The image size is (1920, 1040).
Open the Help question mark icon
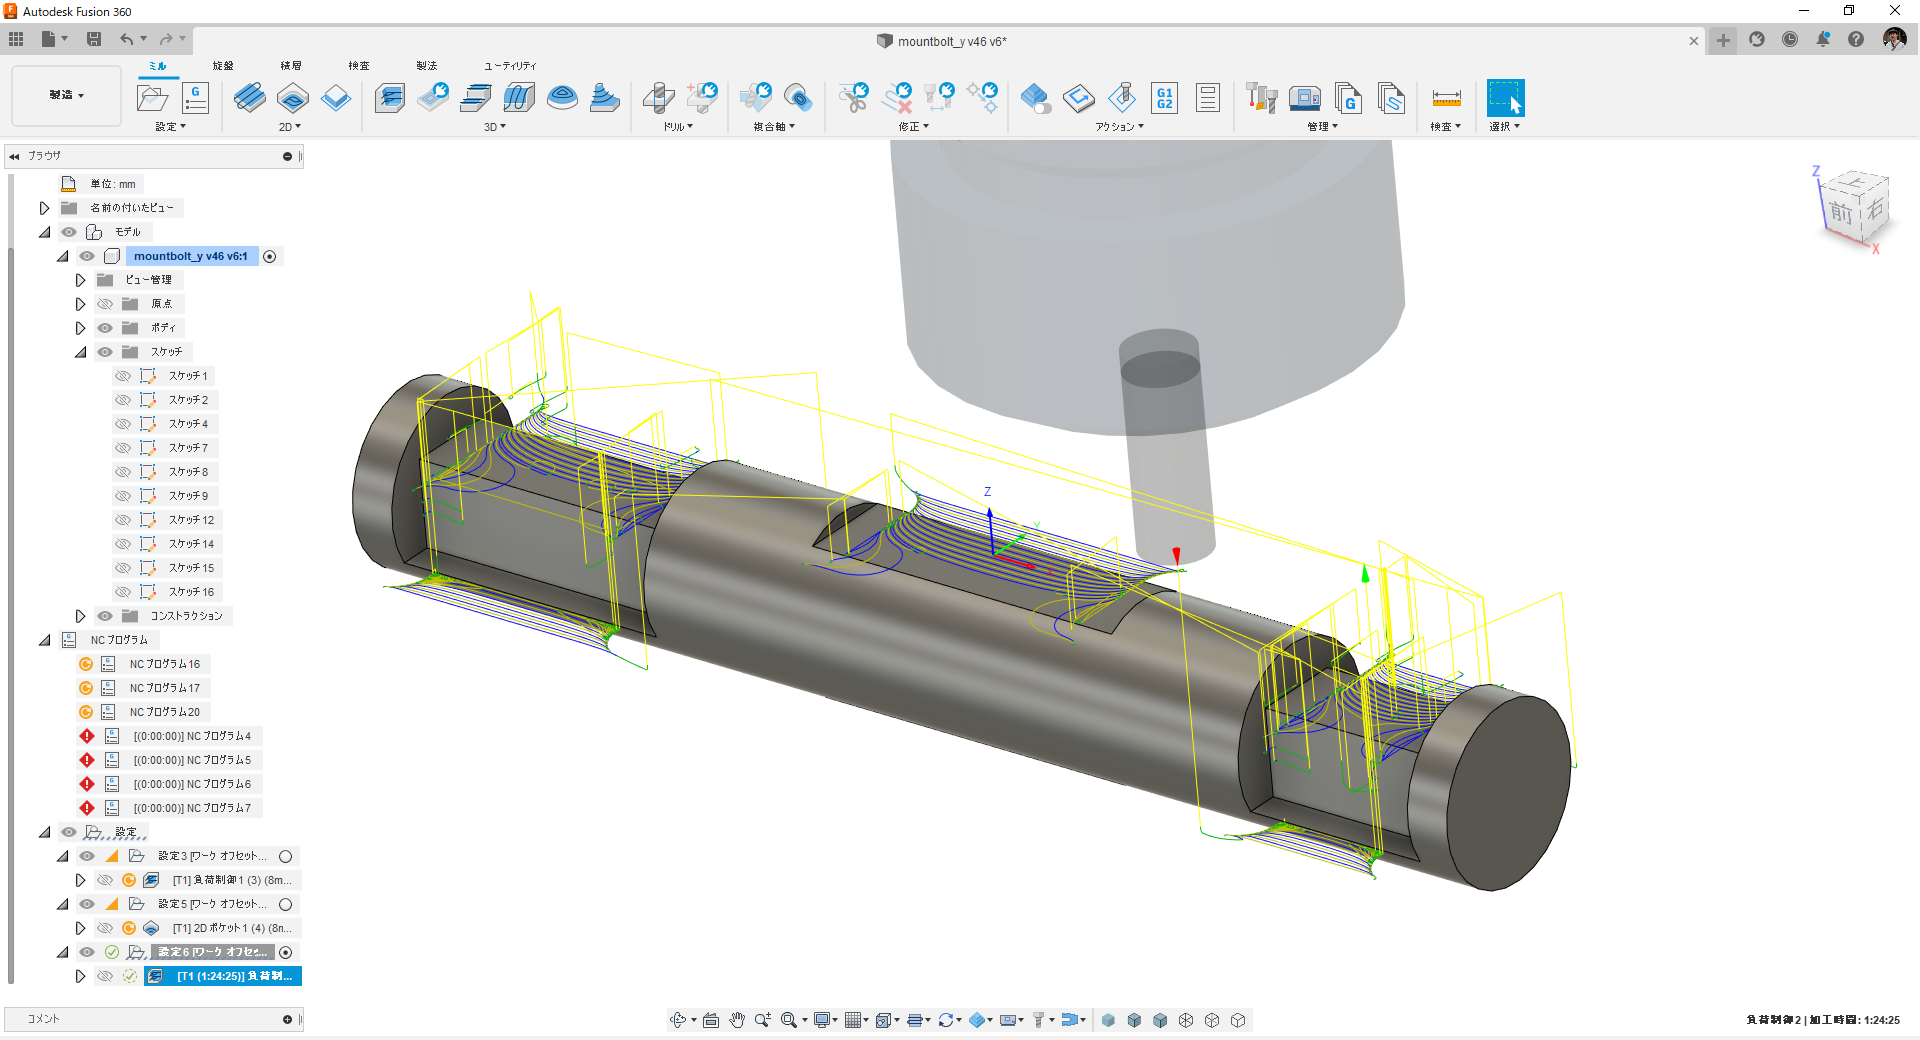[1856, 39]
